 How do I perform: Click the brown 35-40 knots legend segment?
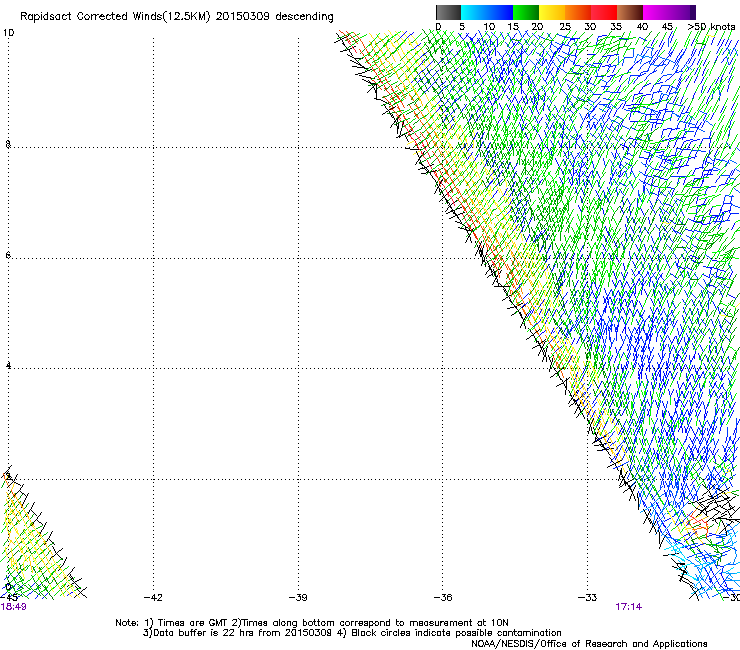coord(630,12)
